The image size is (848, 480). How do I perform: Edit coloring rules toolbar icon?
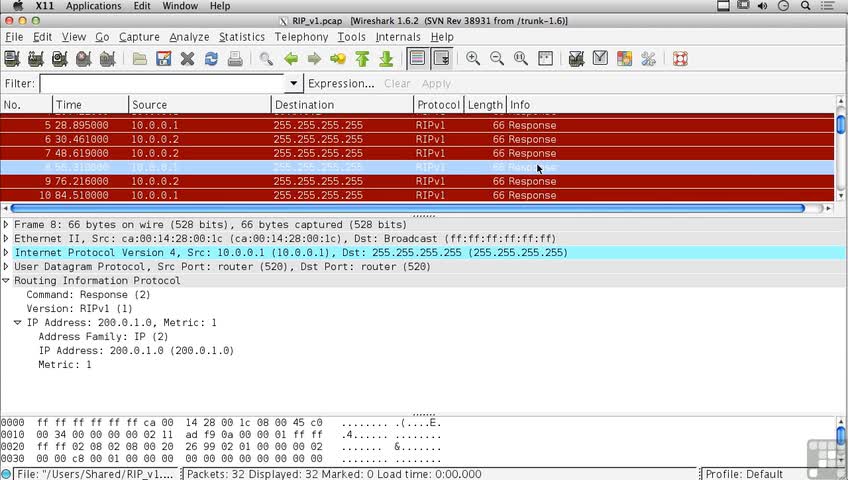[624, 58]
